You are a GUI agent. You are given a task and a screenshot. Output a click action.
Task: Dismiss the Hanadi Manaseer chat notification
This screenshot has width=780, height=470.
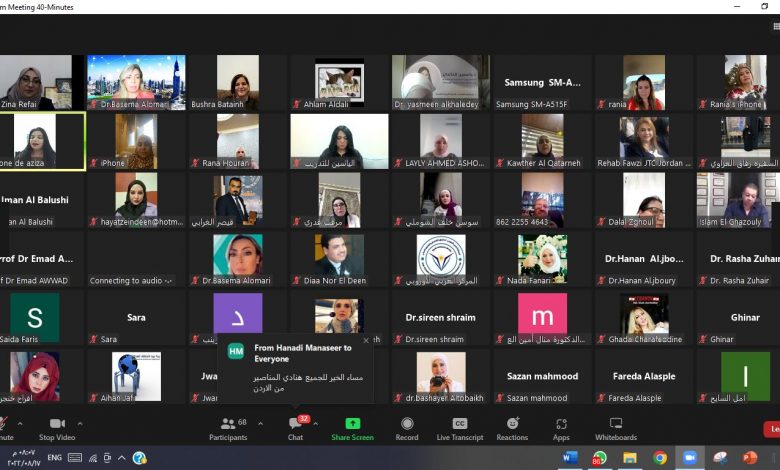(366, 341)
